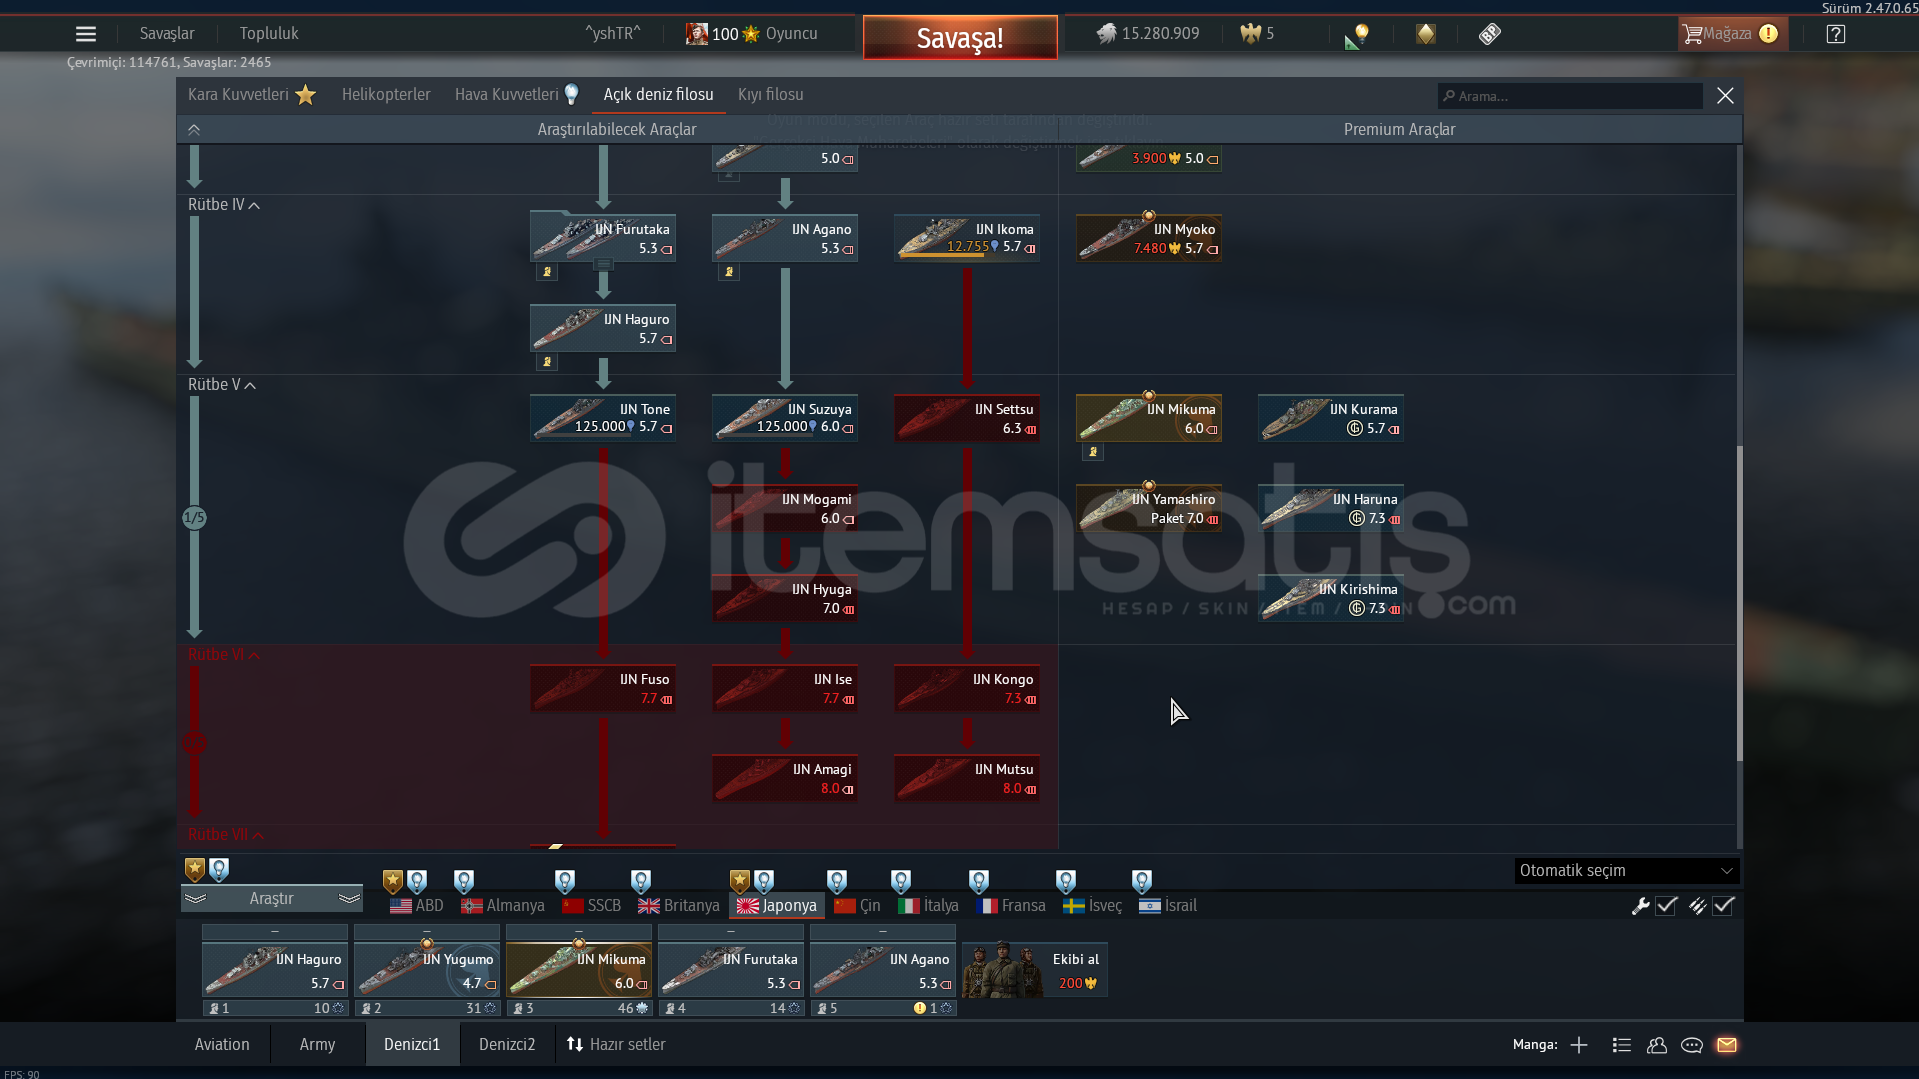1919x1079 pixels.
Task: Click the Araştır research button
Action: tap(272, 899)
